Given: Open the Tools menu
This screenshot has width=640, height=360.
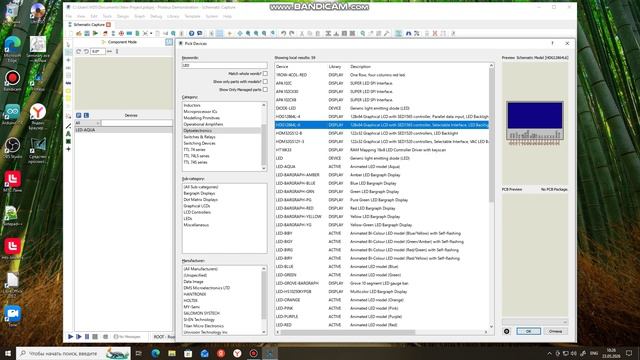Looking at the screenshot, I should tap(107, 16).
